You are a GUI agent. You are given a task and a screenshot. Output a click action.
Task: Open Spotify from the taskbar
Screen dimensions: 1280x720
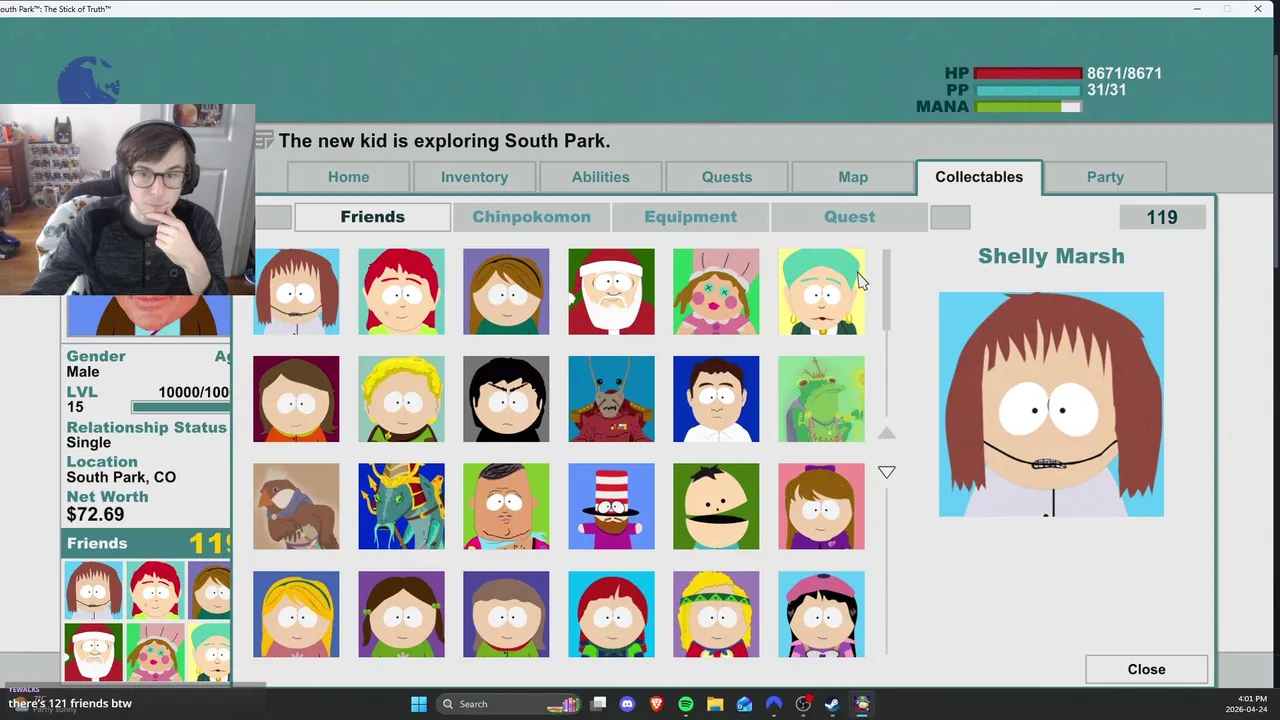pyautogui.click(x=686, y=704)
